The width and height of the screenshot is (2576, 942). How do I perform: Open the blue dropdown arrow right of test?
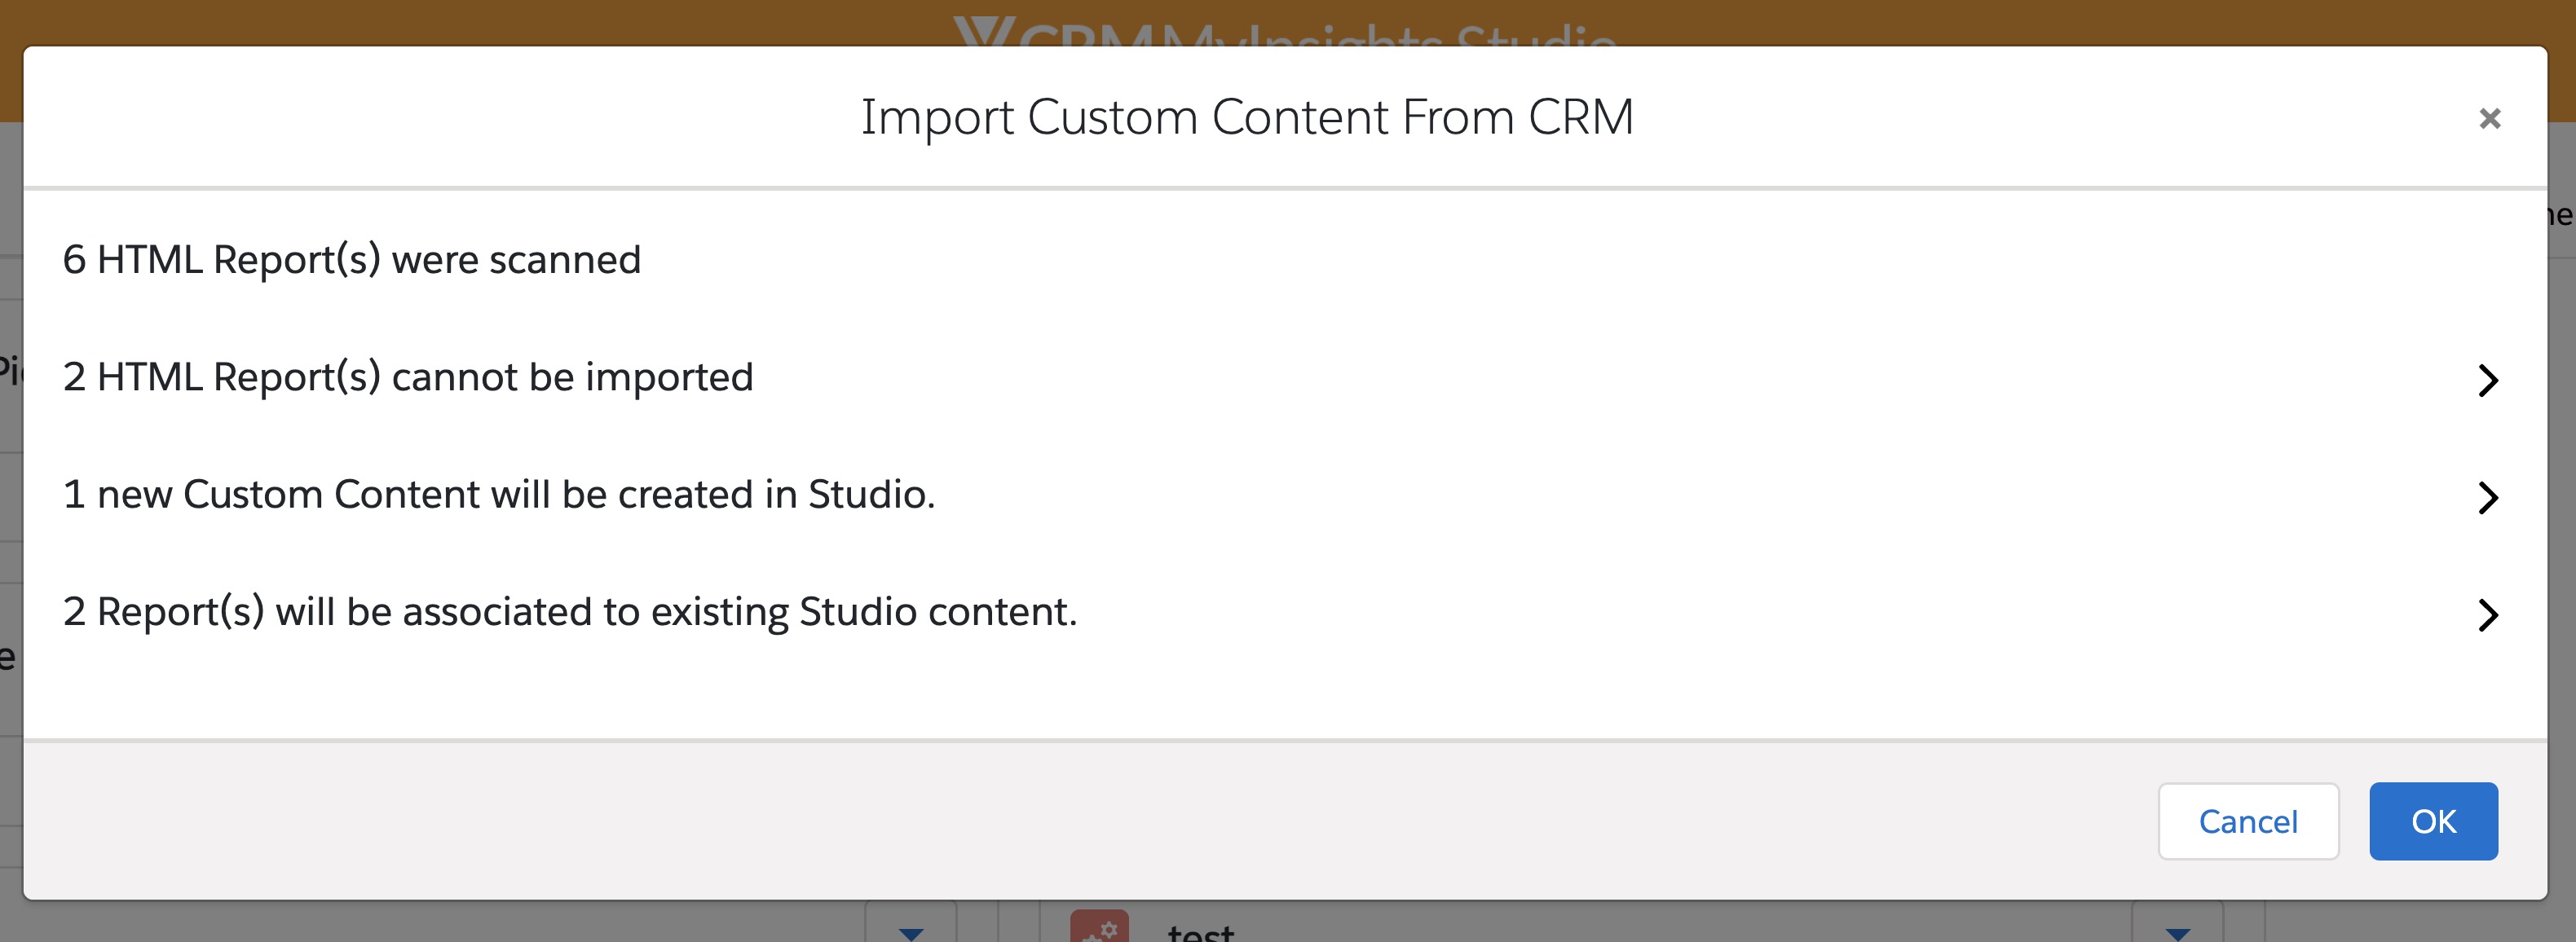pyautogui.click(x=2177, y=933)
